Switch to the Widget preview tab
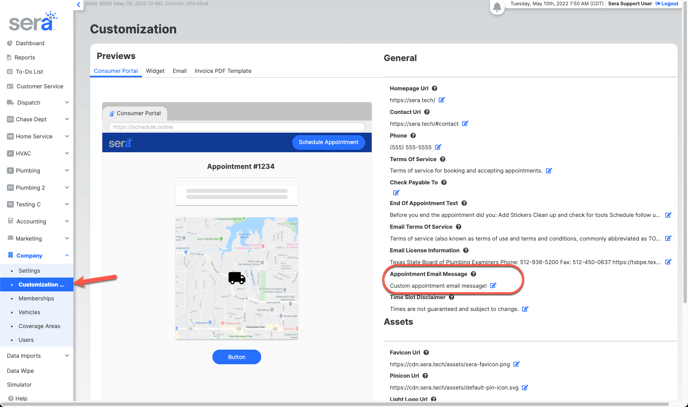Viewport: 688px width, 407px height. (x=155, y=71)
